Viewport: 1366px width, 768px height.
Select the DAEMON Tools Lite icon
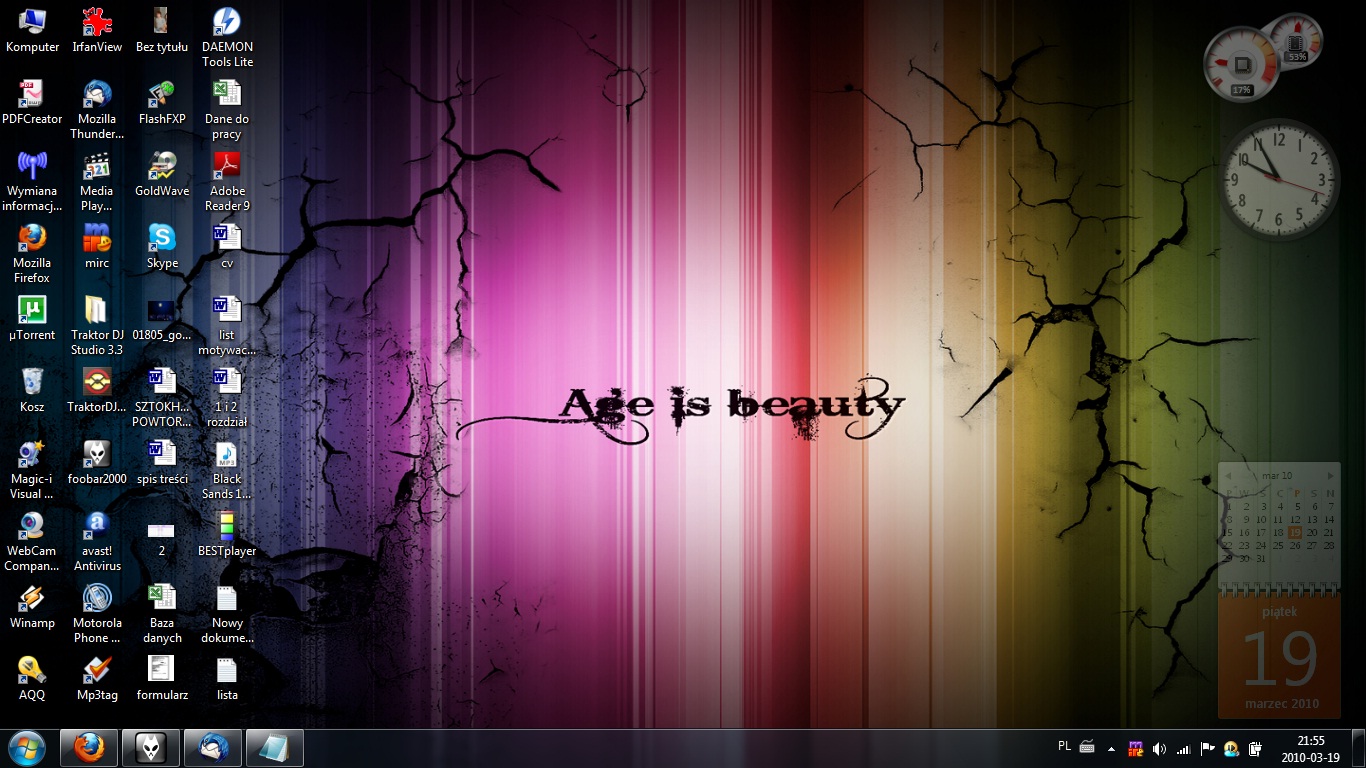[x=227, y=24]
